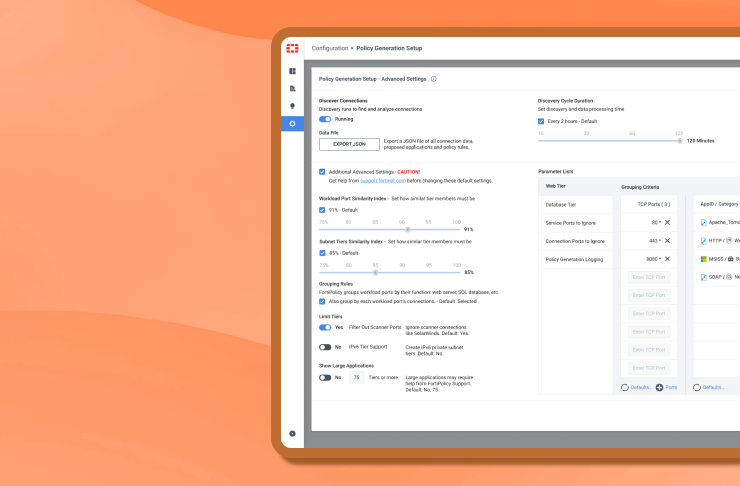Enable the IPv6 Tier Support switch
The height and width of the screenshot is (486, 740).
[325, 347]
